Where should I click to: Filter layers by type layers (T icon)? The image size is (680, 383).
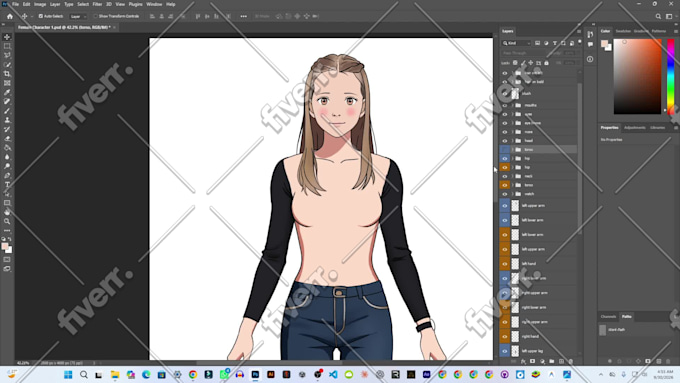(x=555, y=43)
